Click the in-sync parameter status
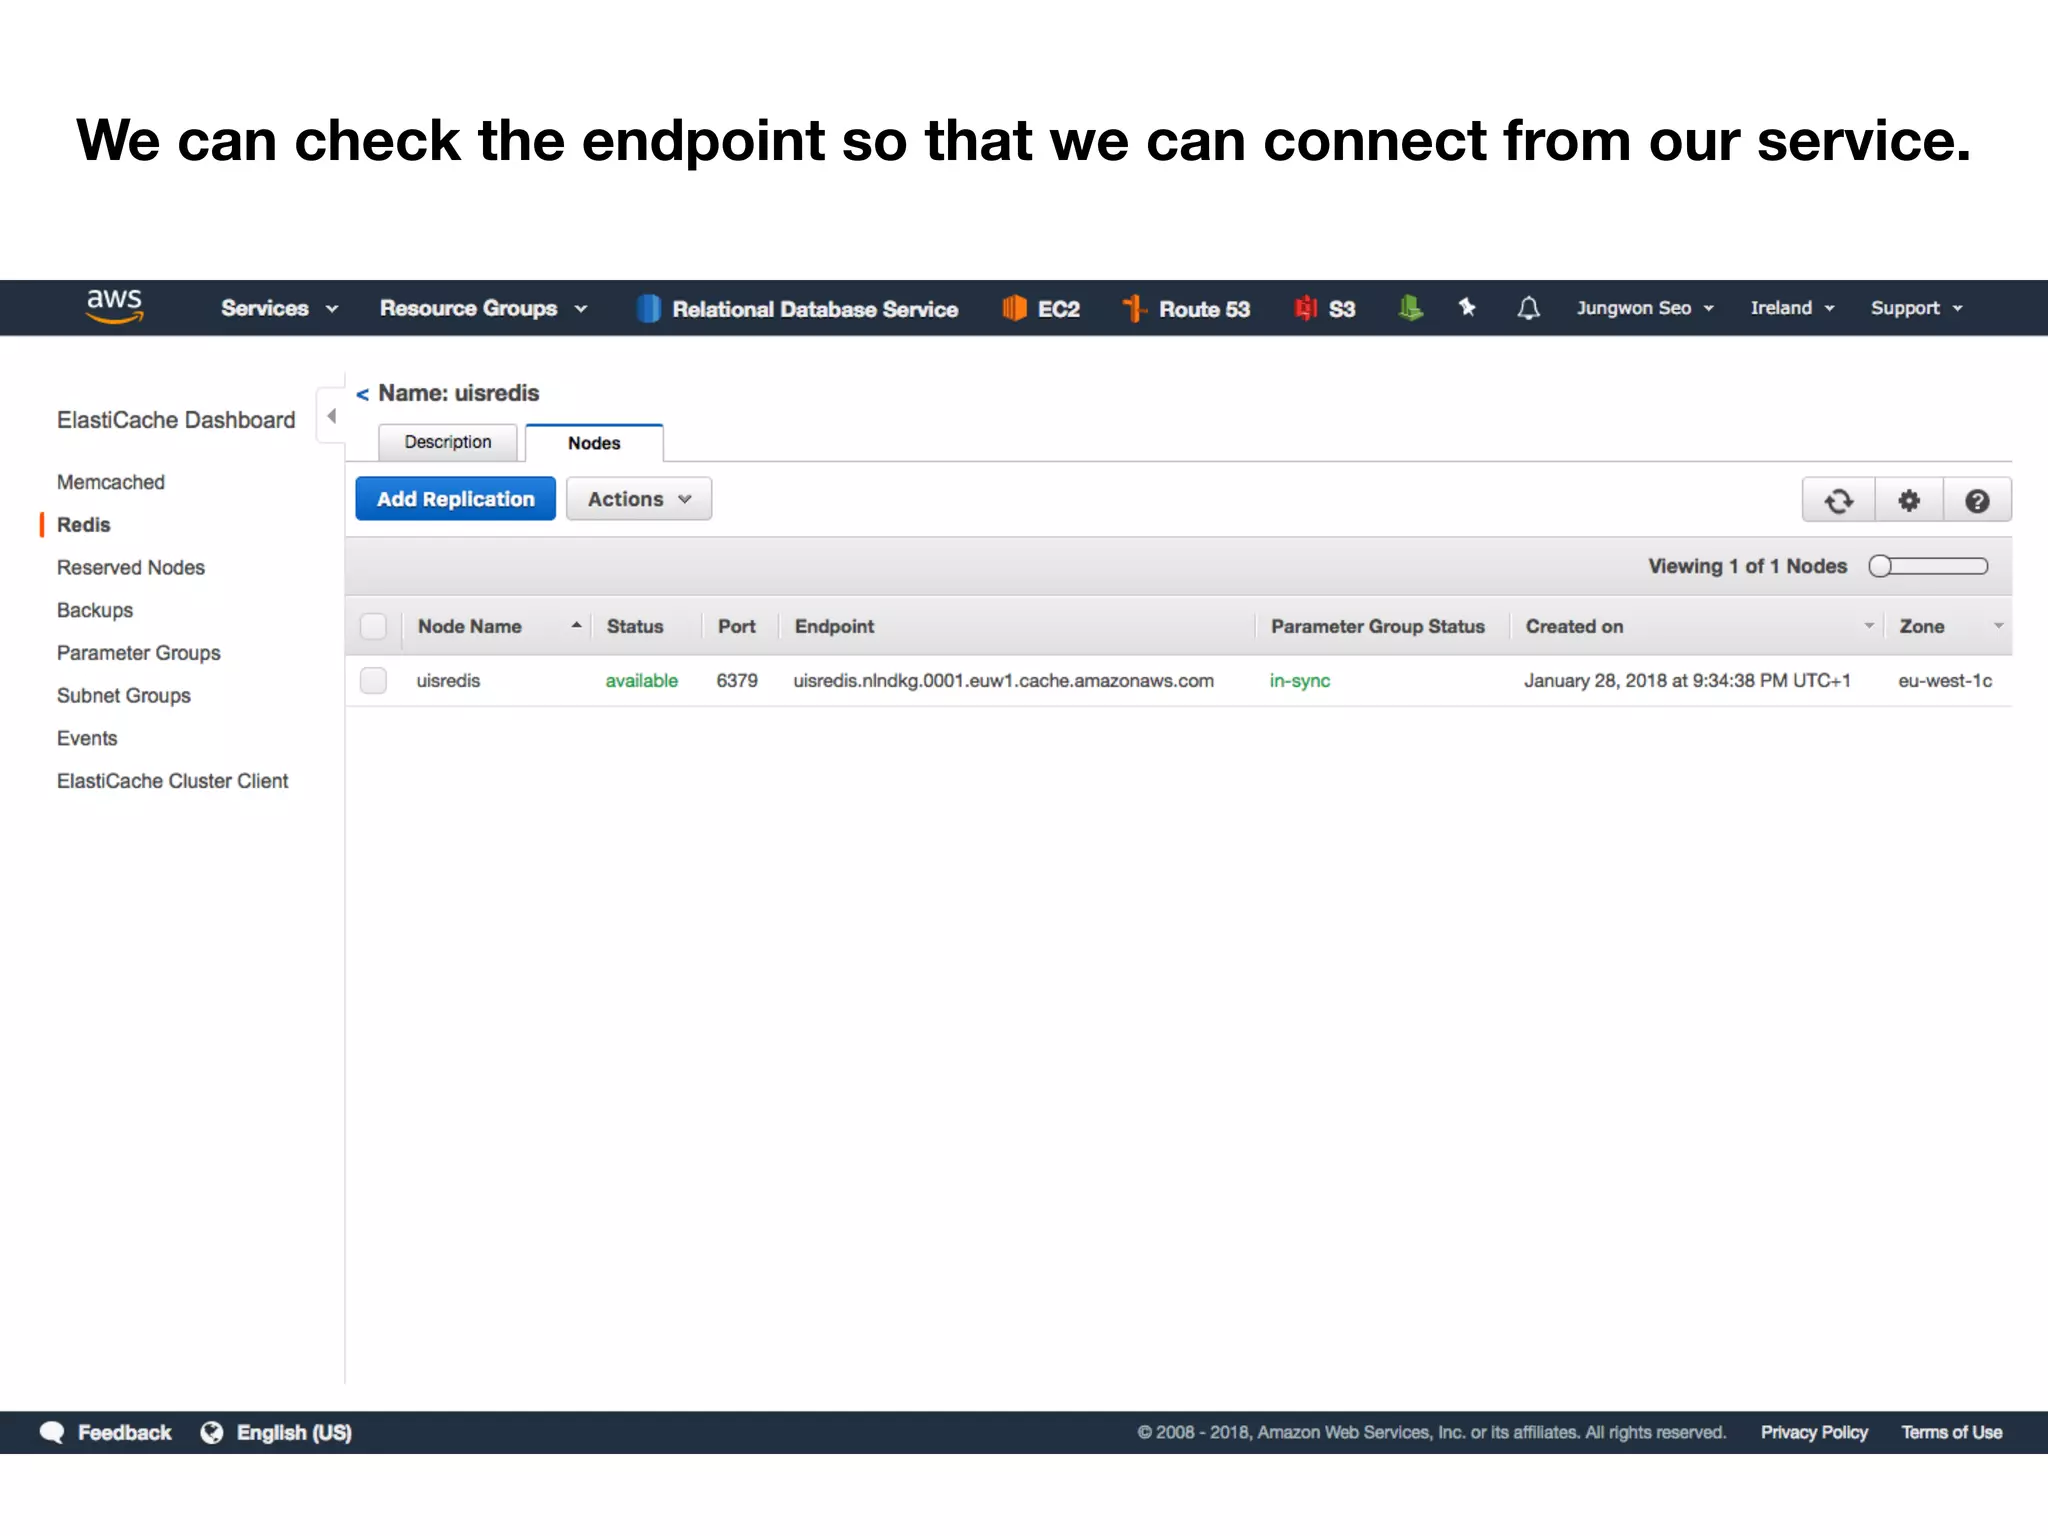 coord(1300,680)
